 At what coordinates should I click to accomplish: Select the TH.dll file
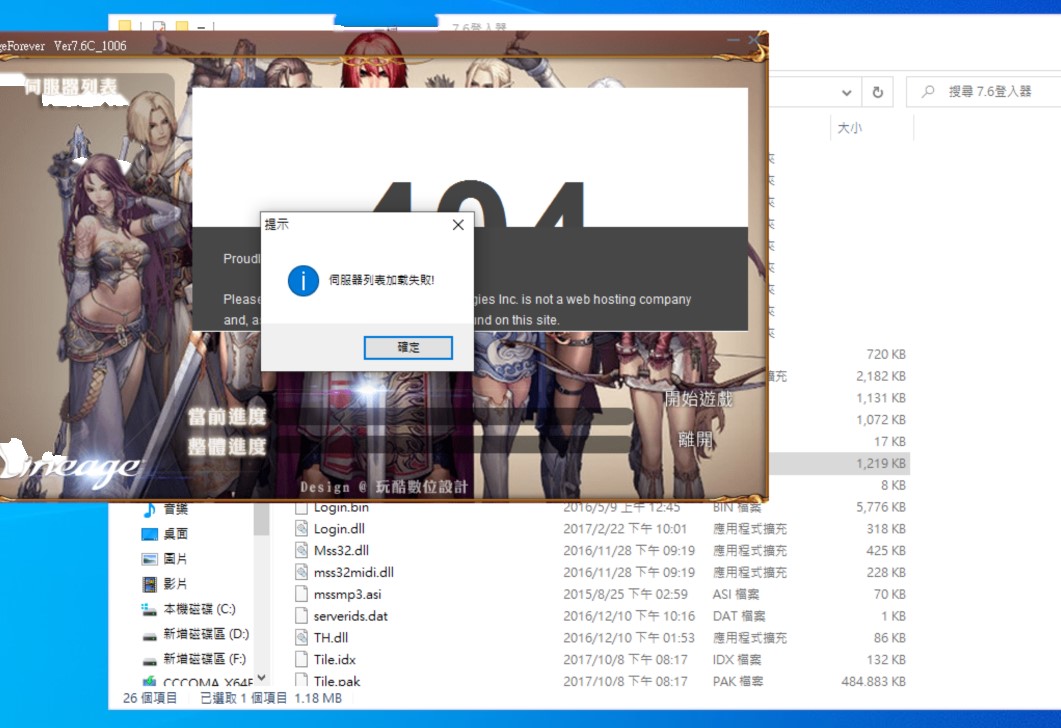point(331,638)
